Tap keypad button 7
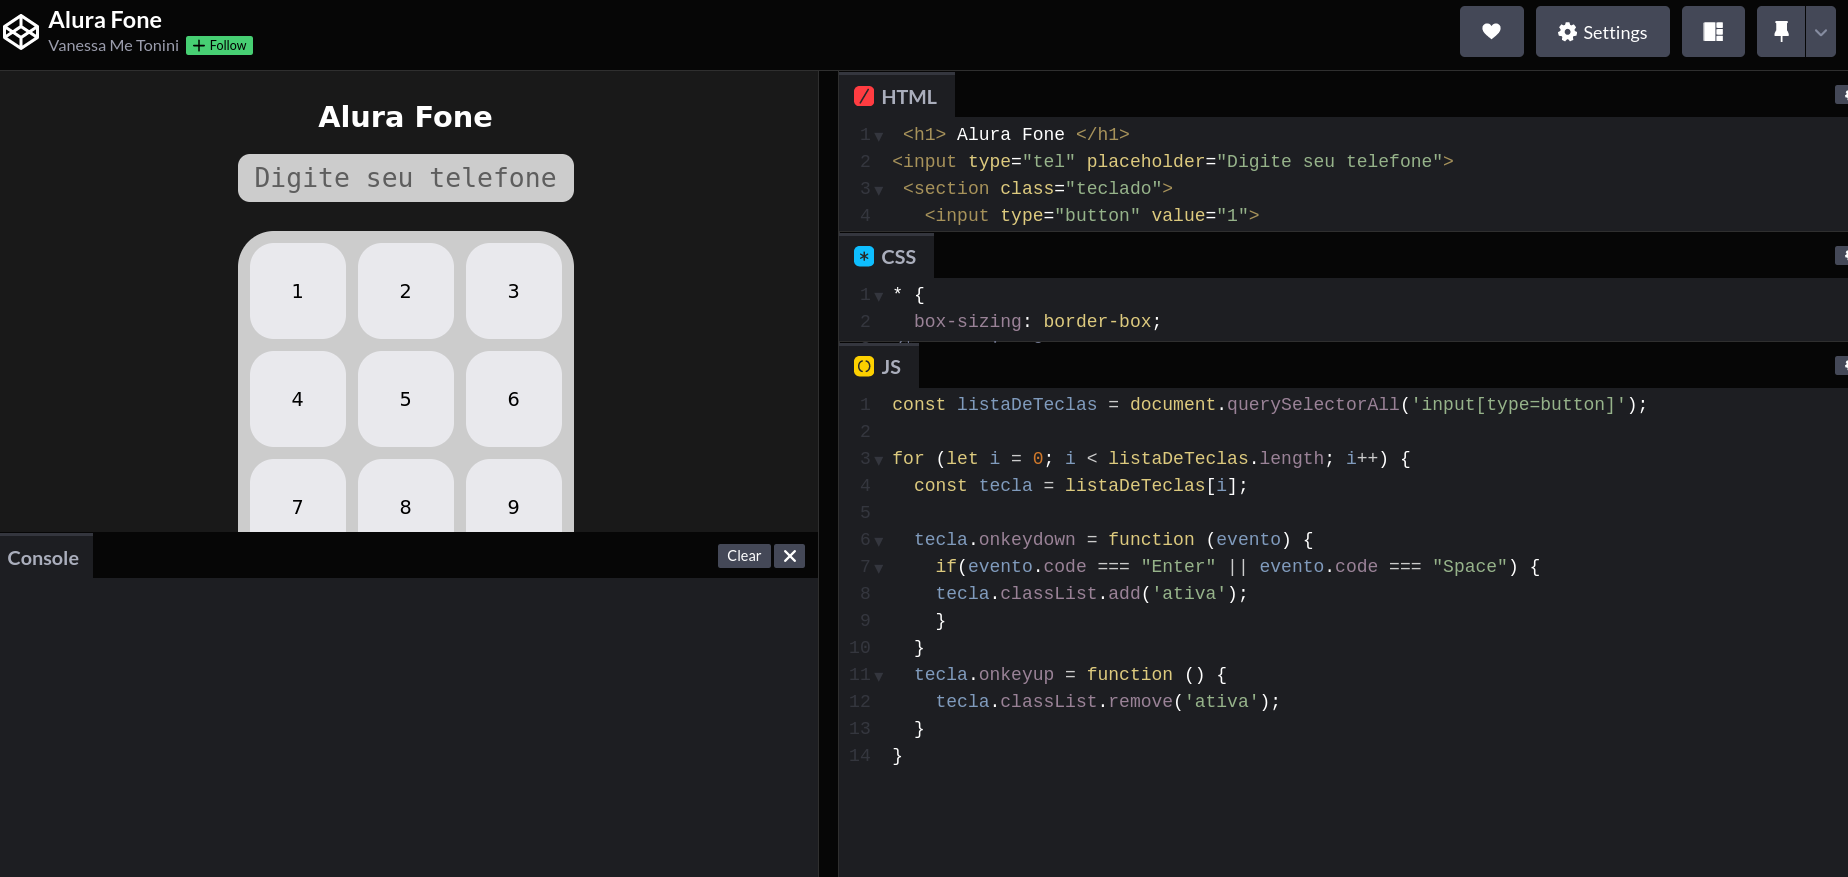This screenshot has width=1848, height=877. click(x=298, y=496)
